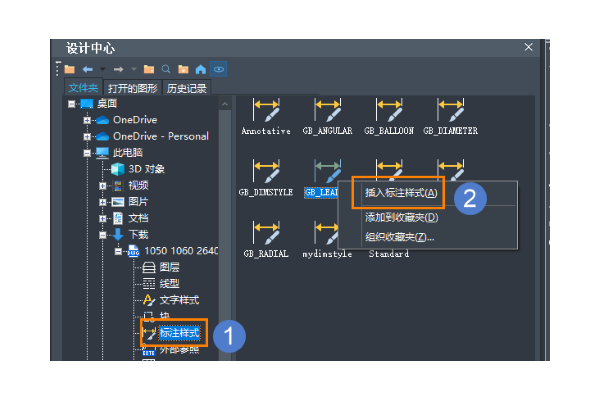Select the 标注样式 tree item
600x400 pixels.
(x=180, y=333)
